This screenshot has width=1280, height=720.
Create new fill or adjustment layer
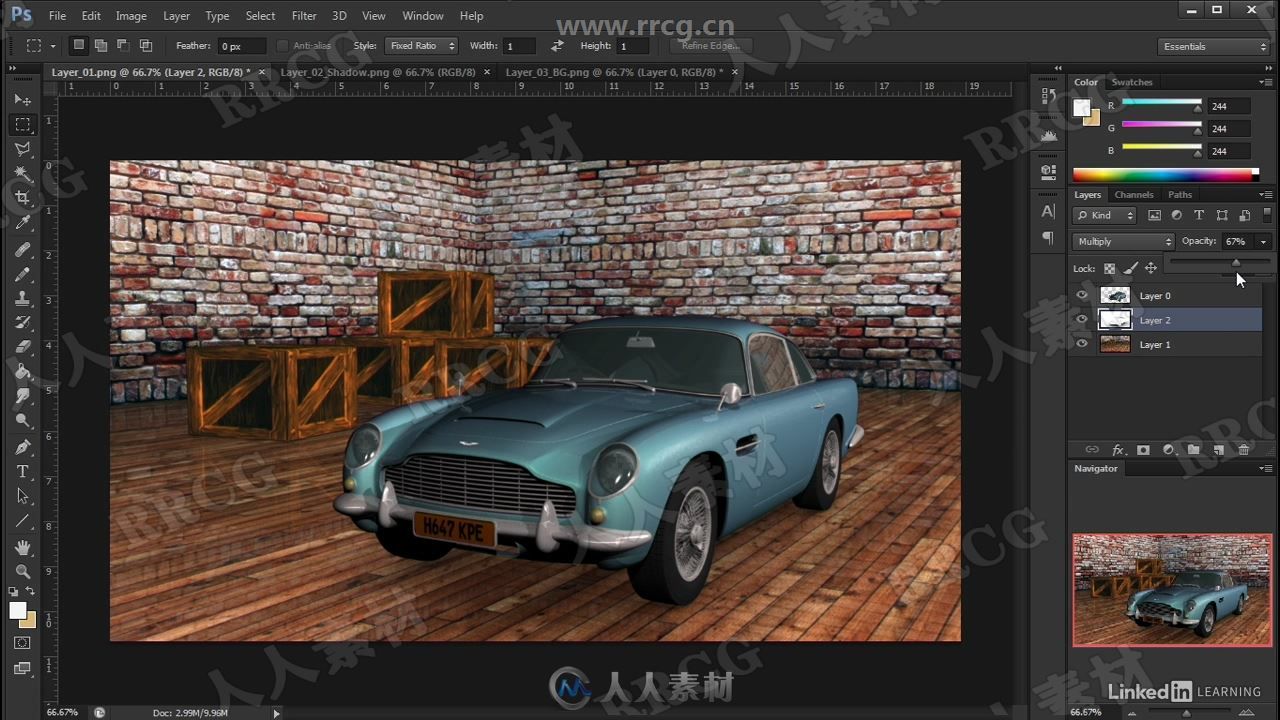tap(1168, 450)
